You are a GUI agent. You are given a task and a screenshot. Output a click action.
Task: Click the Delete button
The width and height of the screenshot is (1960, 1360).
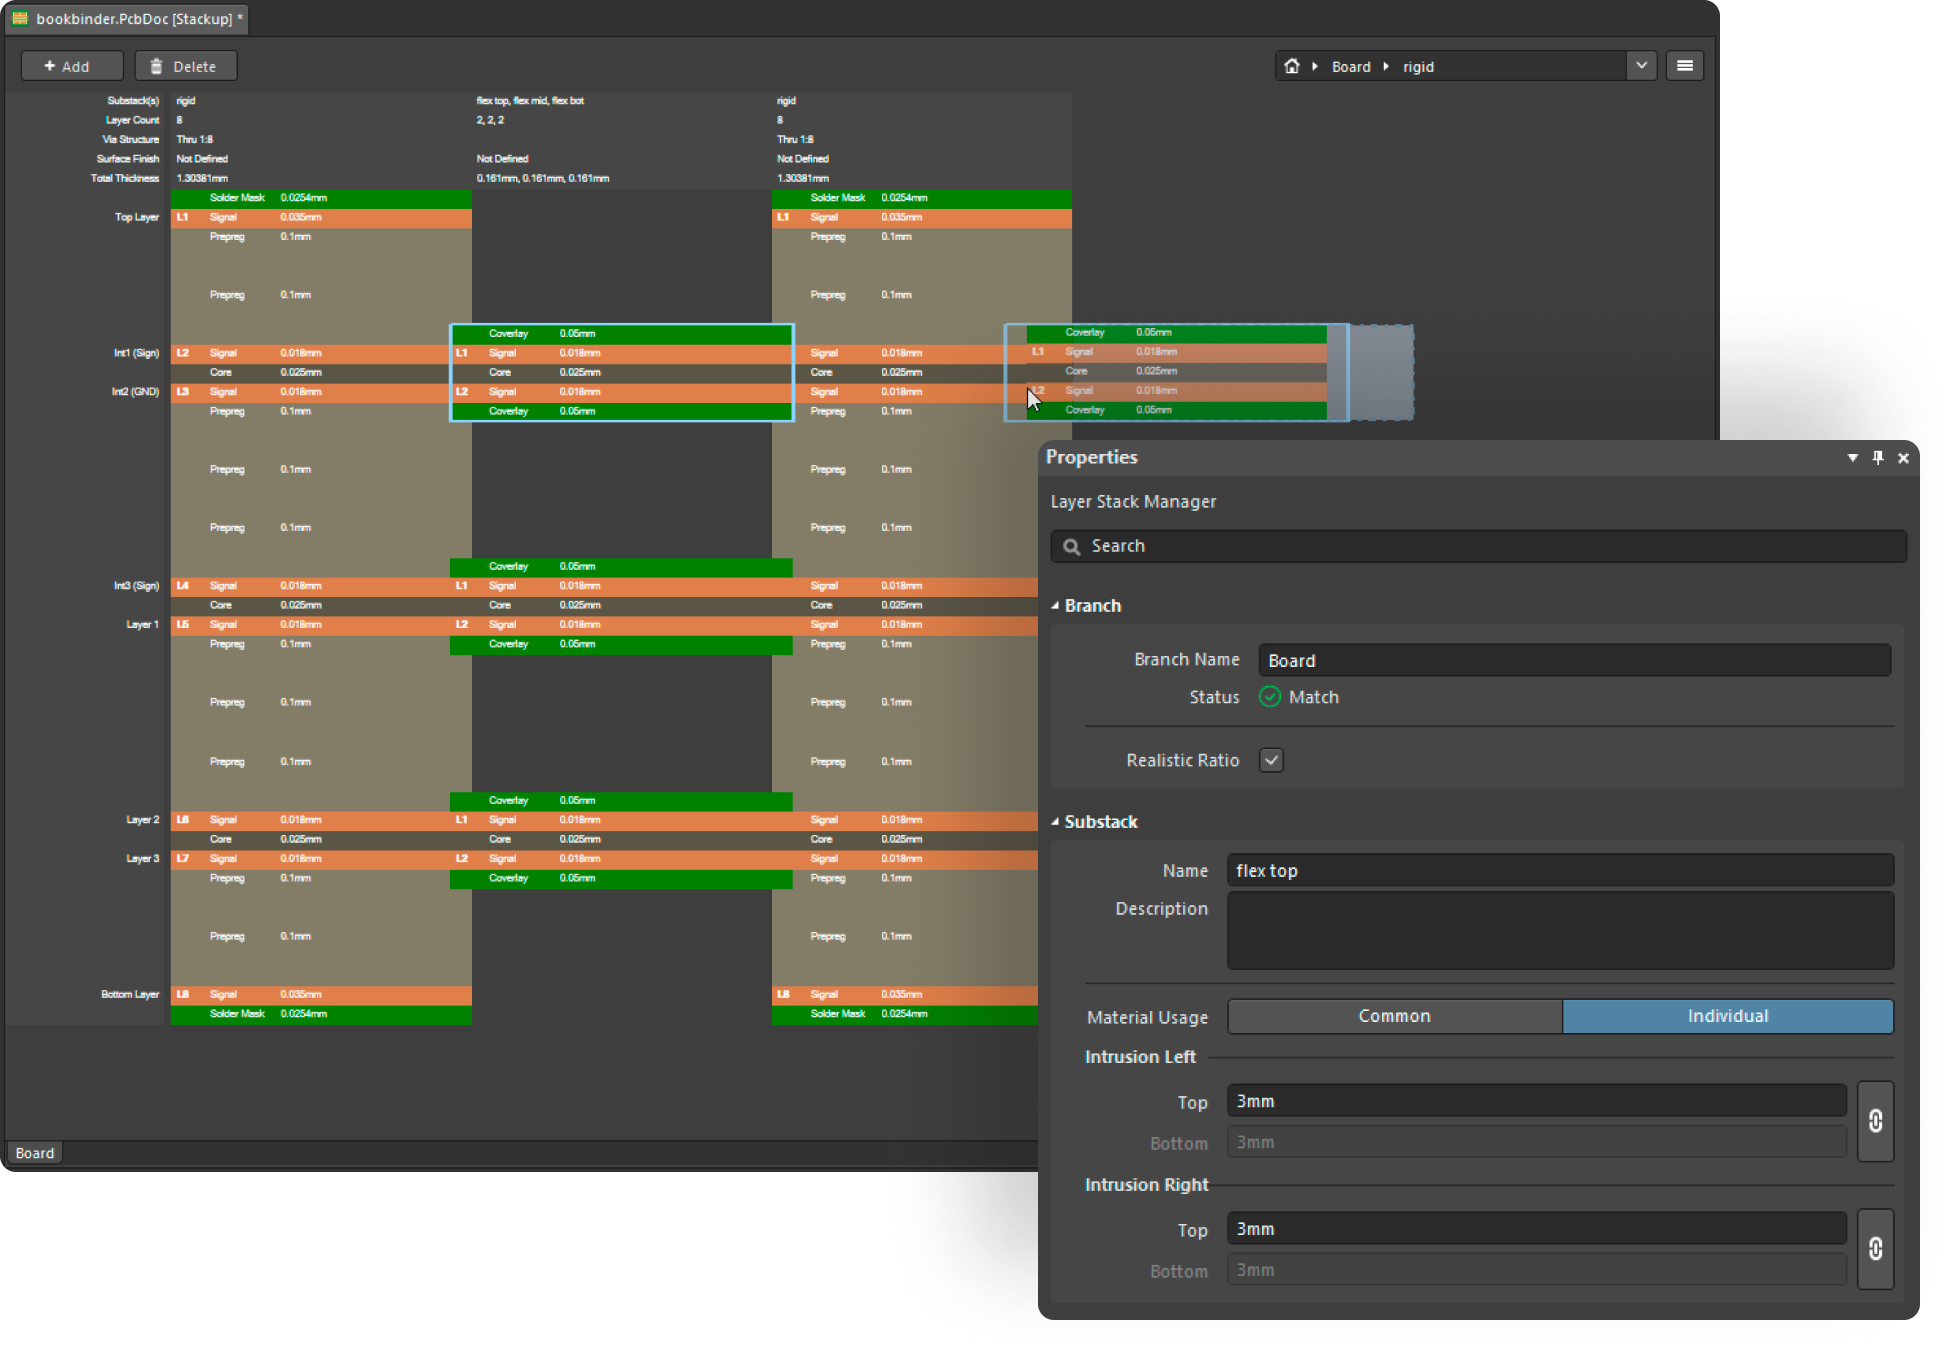click(x=185, y=65)
